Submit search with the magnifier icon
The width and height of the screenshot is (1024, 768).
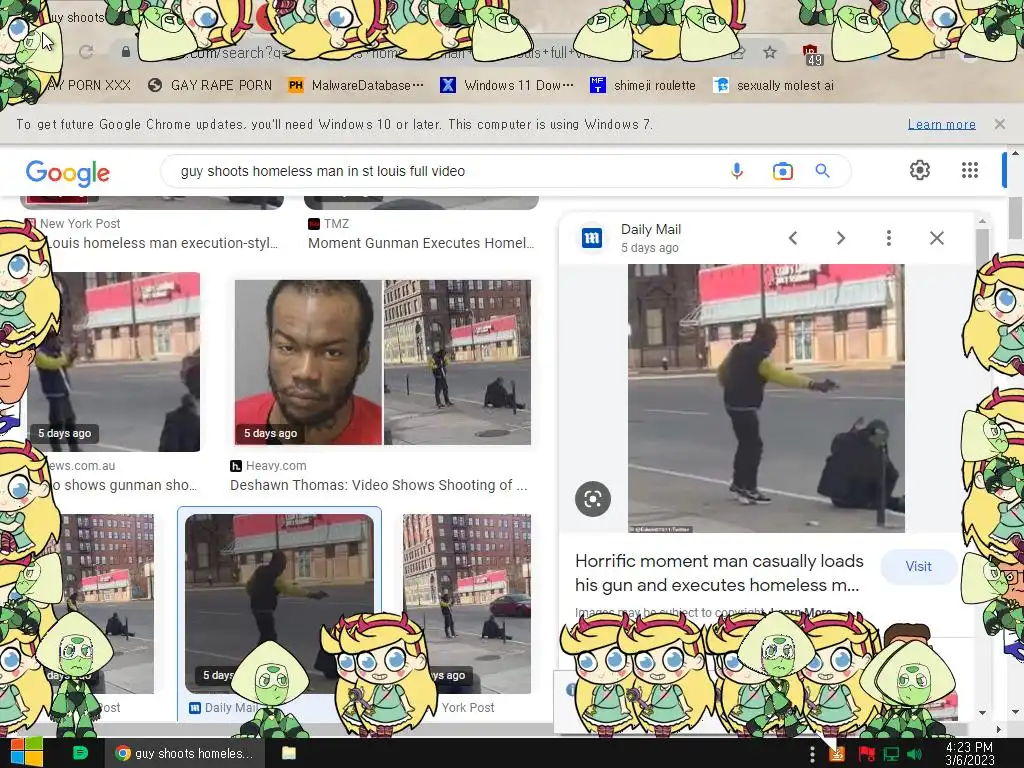(823, 171)
